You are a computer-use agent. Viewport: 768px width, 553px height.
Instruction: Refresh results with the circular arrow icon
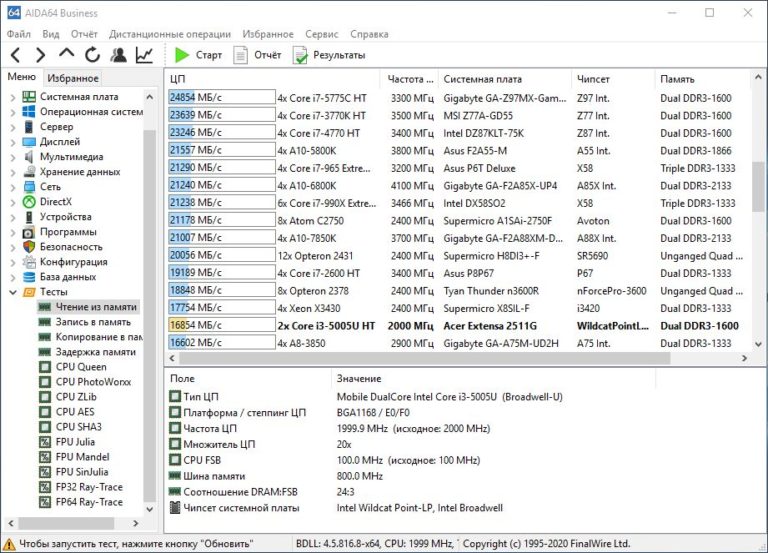93,55
